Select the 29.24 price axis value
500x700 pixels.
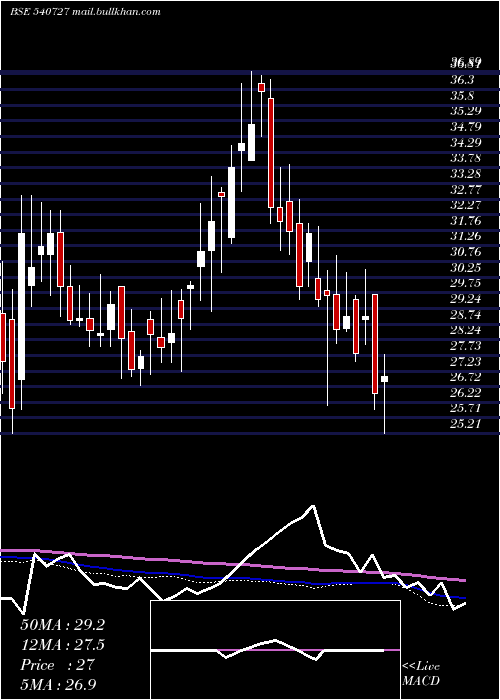[x=466, y=299]
